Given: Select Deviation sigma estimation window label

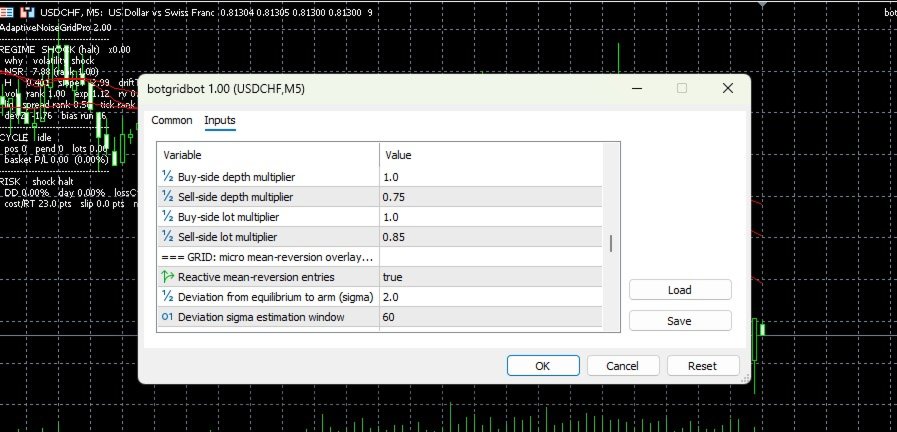Looking at the screenshot, I should pyautogui.click(x=261, y=317).
